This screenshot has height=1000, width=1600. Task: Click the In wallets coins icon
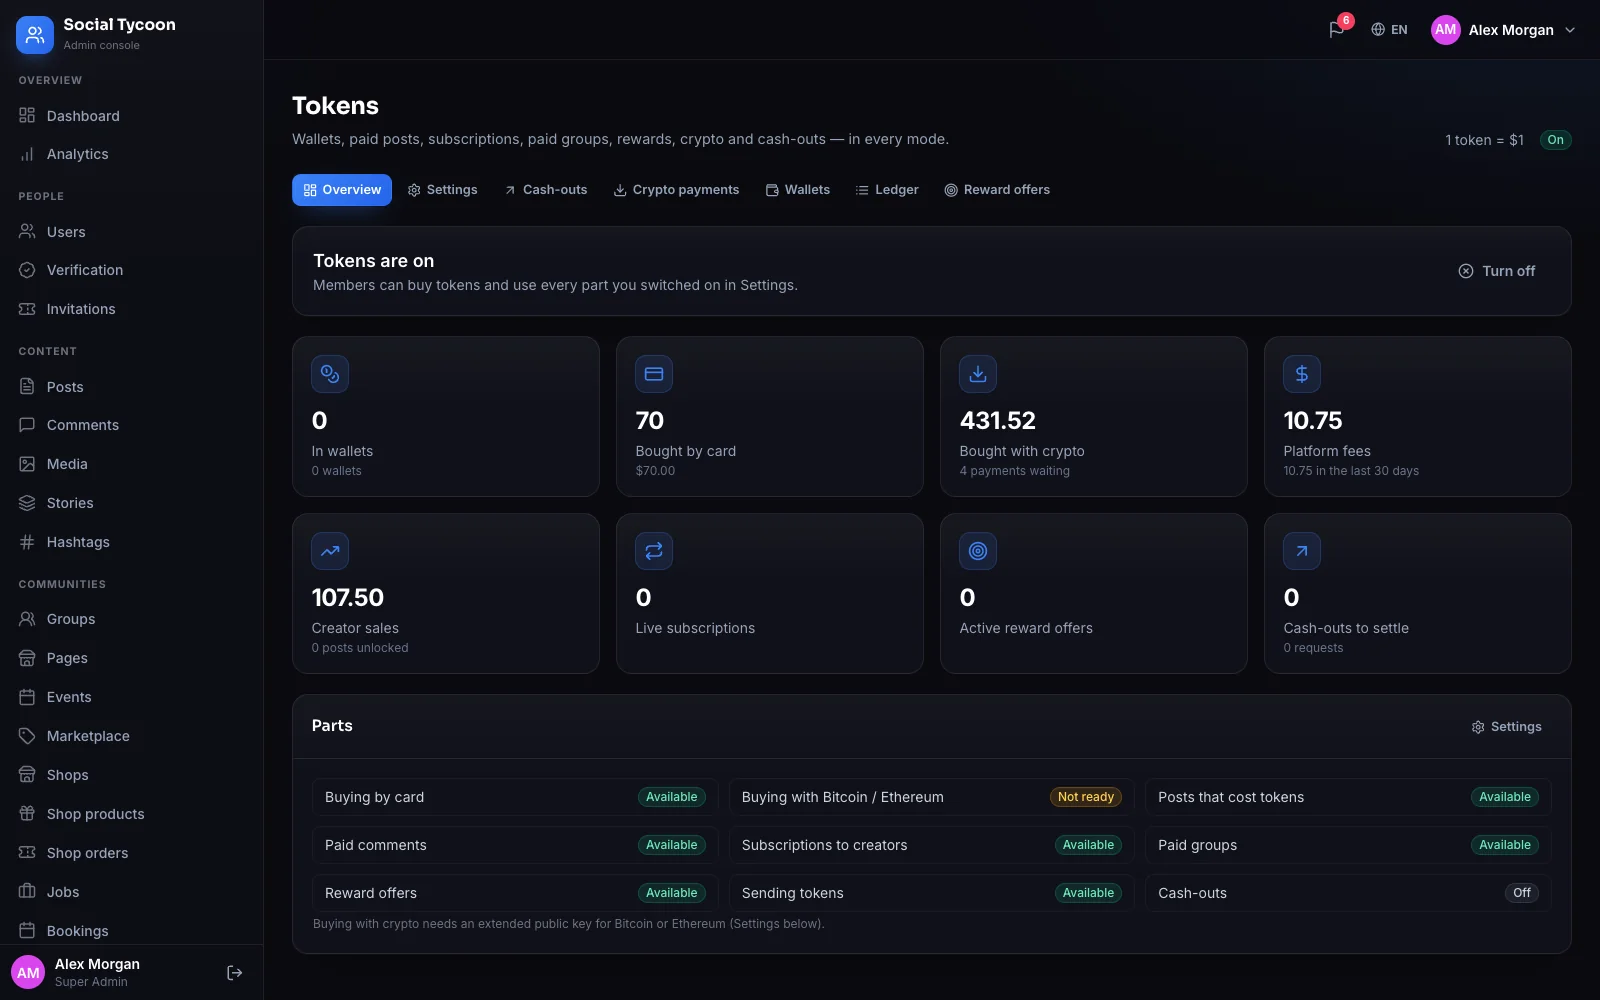330,374
